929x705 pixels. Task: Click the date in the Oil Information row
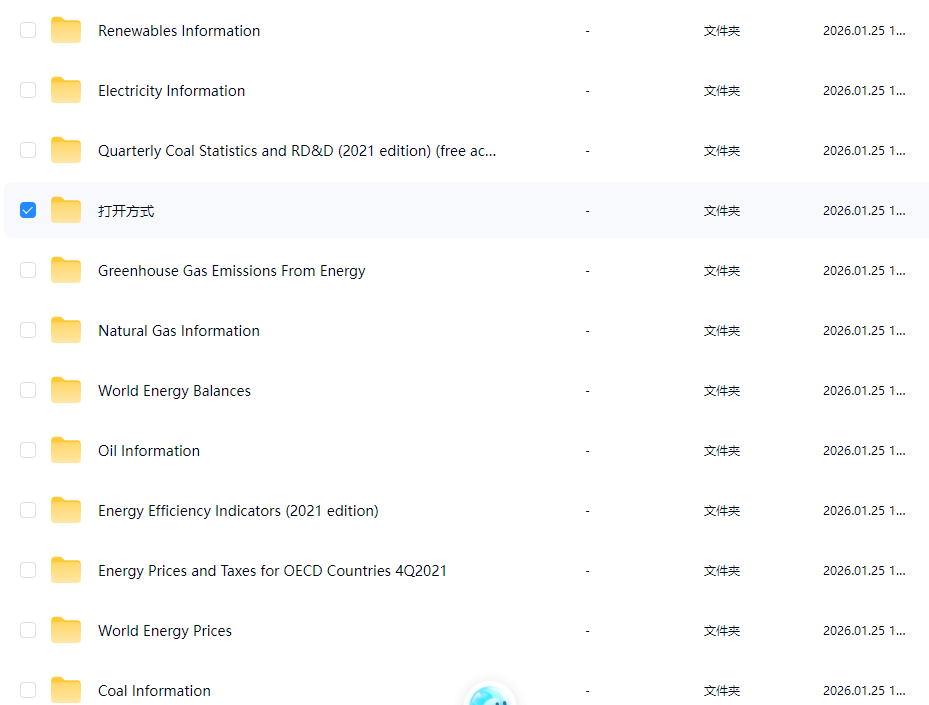click(x=864, y=451)
